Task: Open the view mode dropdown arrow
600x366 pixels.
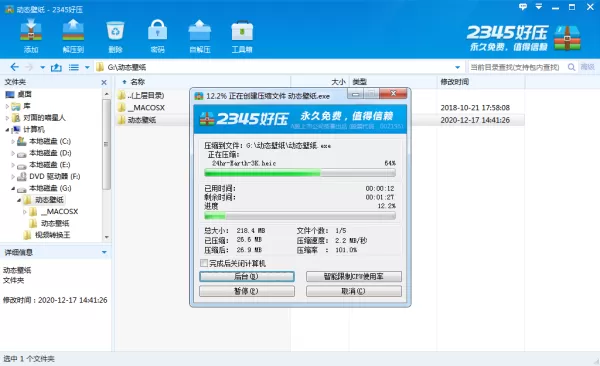Action: (x=87, y=68)
